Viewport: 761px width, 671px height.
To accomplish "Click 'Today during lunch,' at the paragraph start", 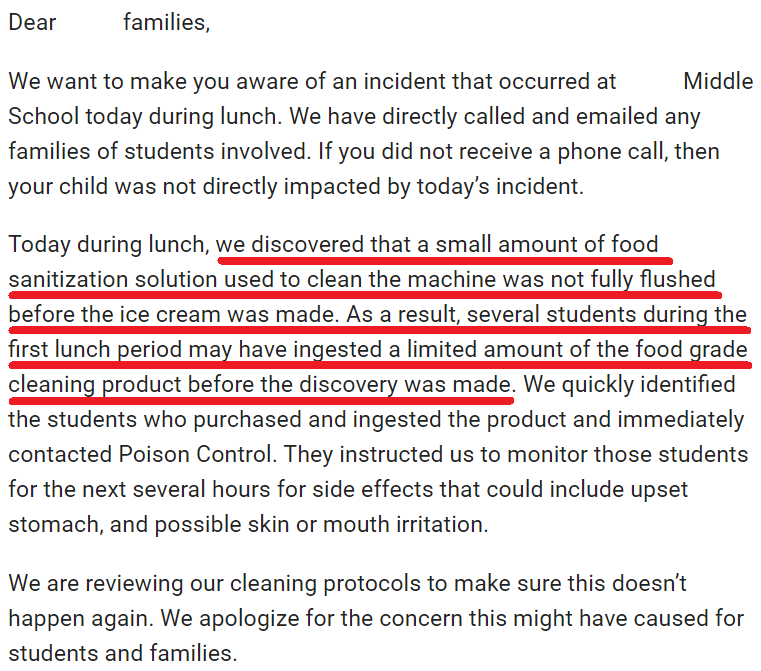I will (109, 245).
